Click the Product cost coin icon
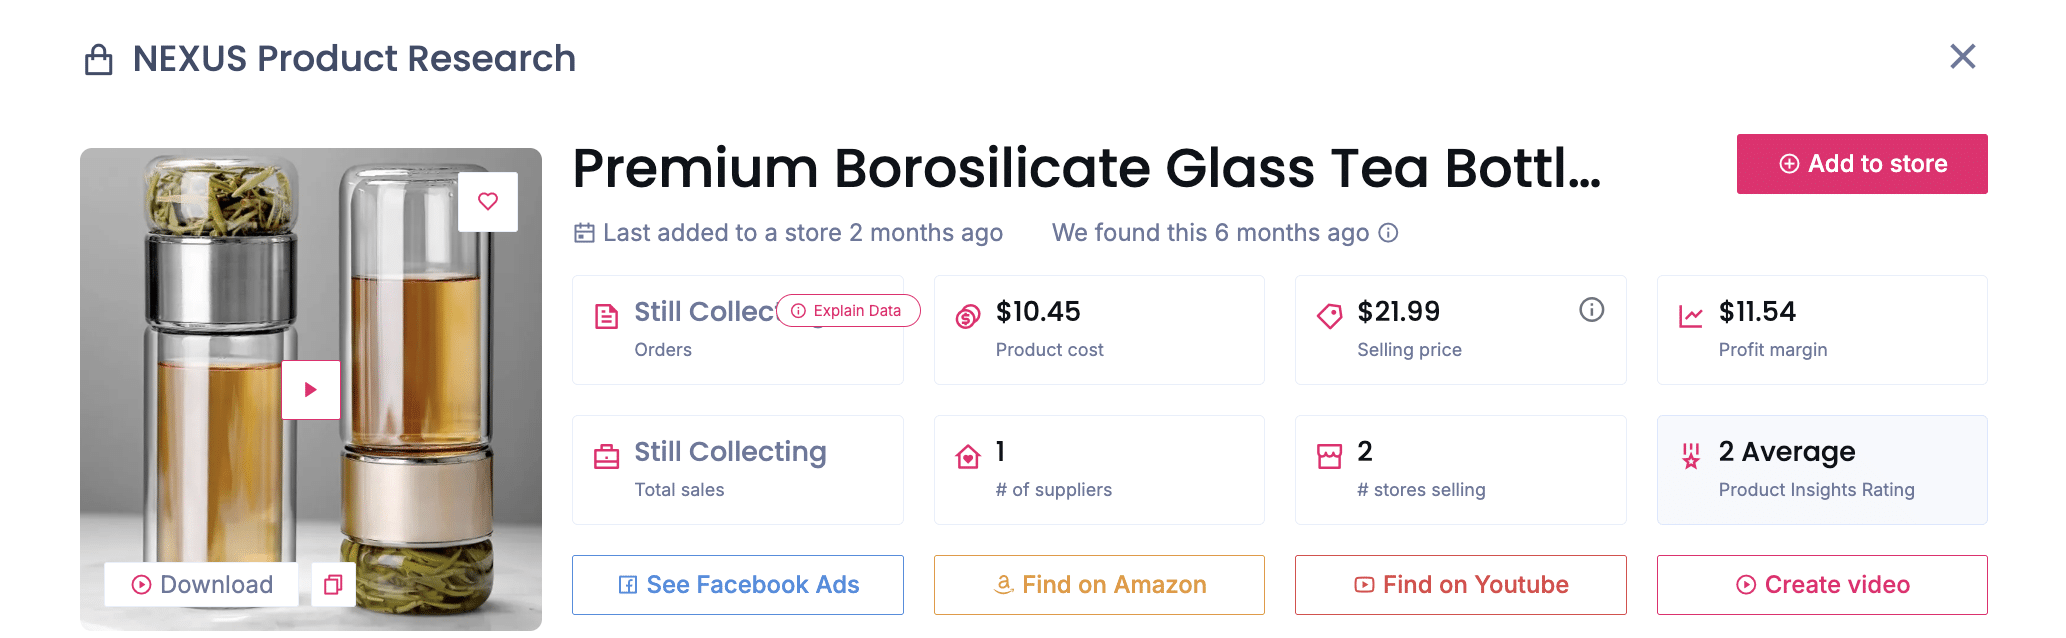The height and width of the screenshot is (638, 2066). tap(968, 317)
